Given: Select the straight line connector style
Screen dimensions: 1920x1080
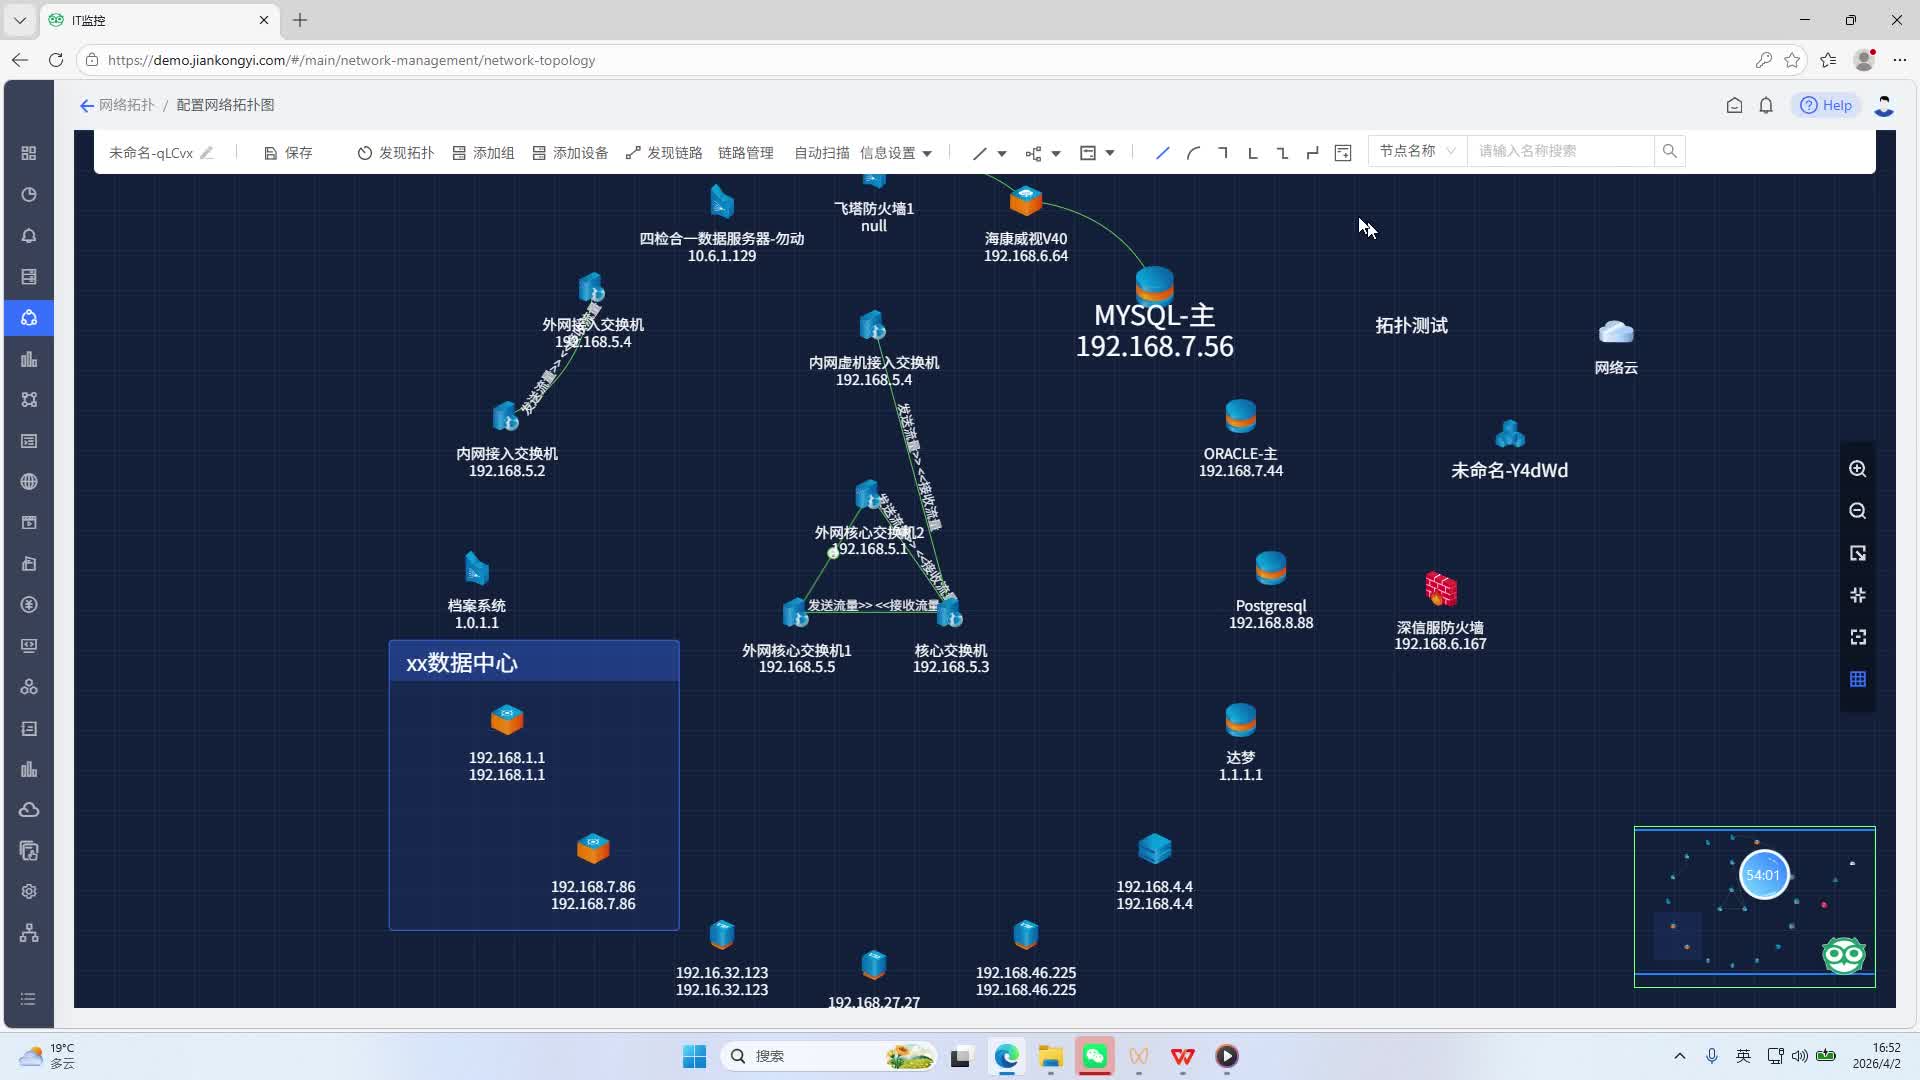Looking at the screenshot, I should pos(1162,153).
